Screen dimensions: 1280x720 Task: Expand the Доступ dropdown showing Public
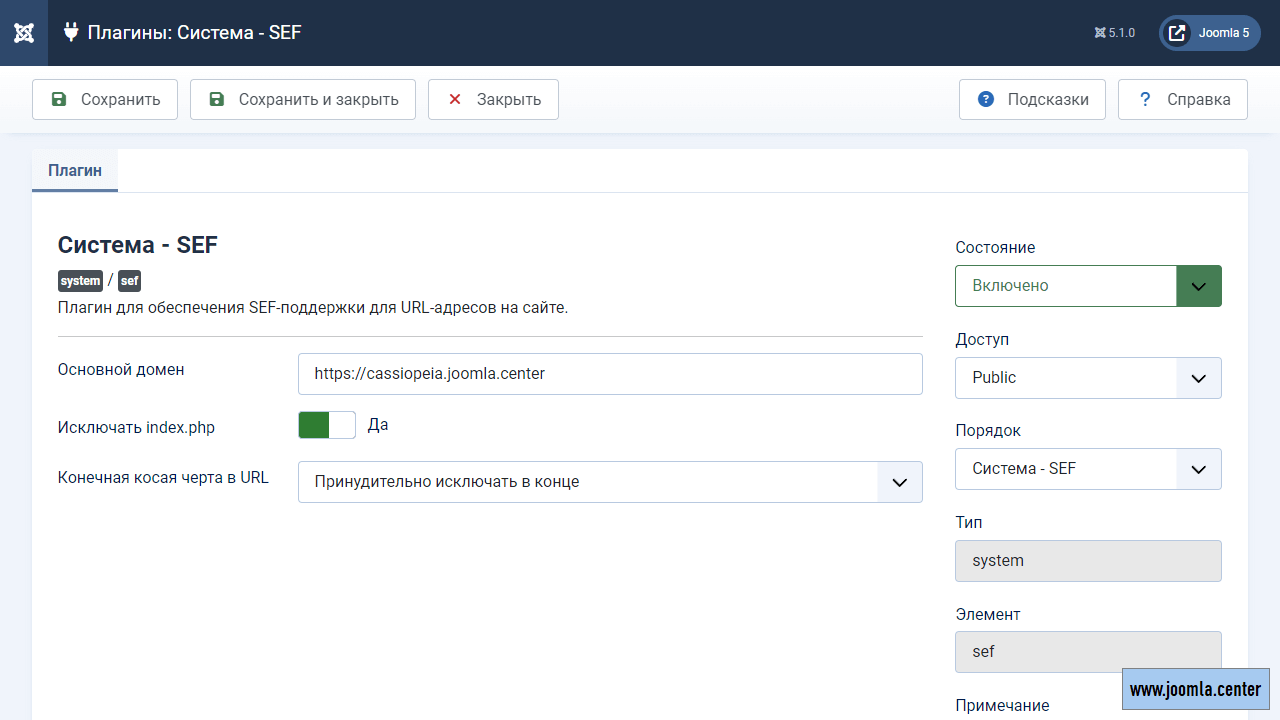pyautogui.click(x=1088, y=378)
